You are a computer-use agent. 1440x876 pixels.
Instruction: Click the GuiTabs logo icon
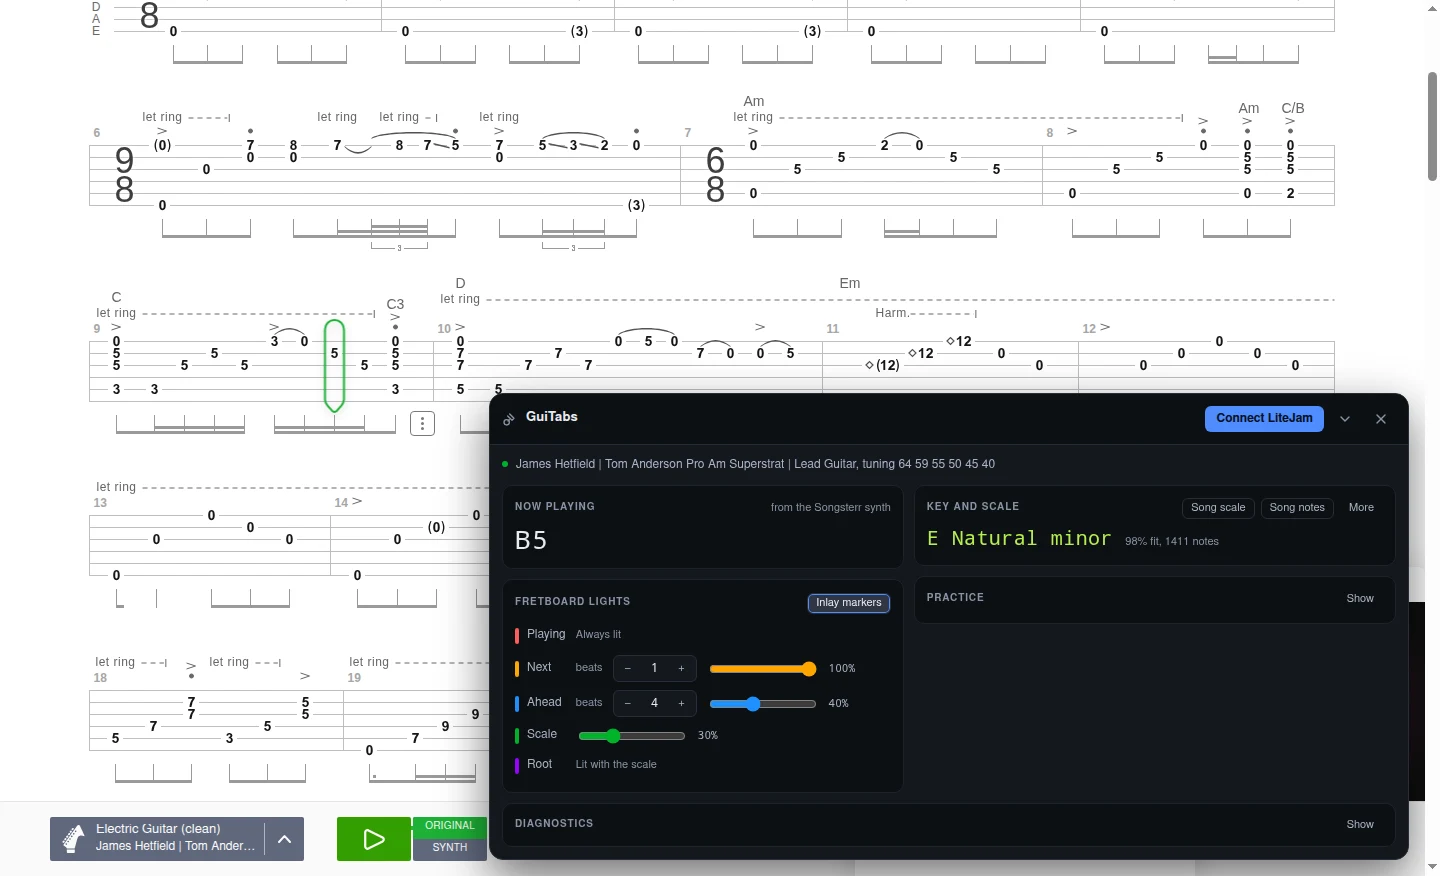[509, 418]
